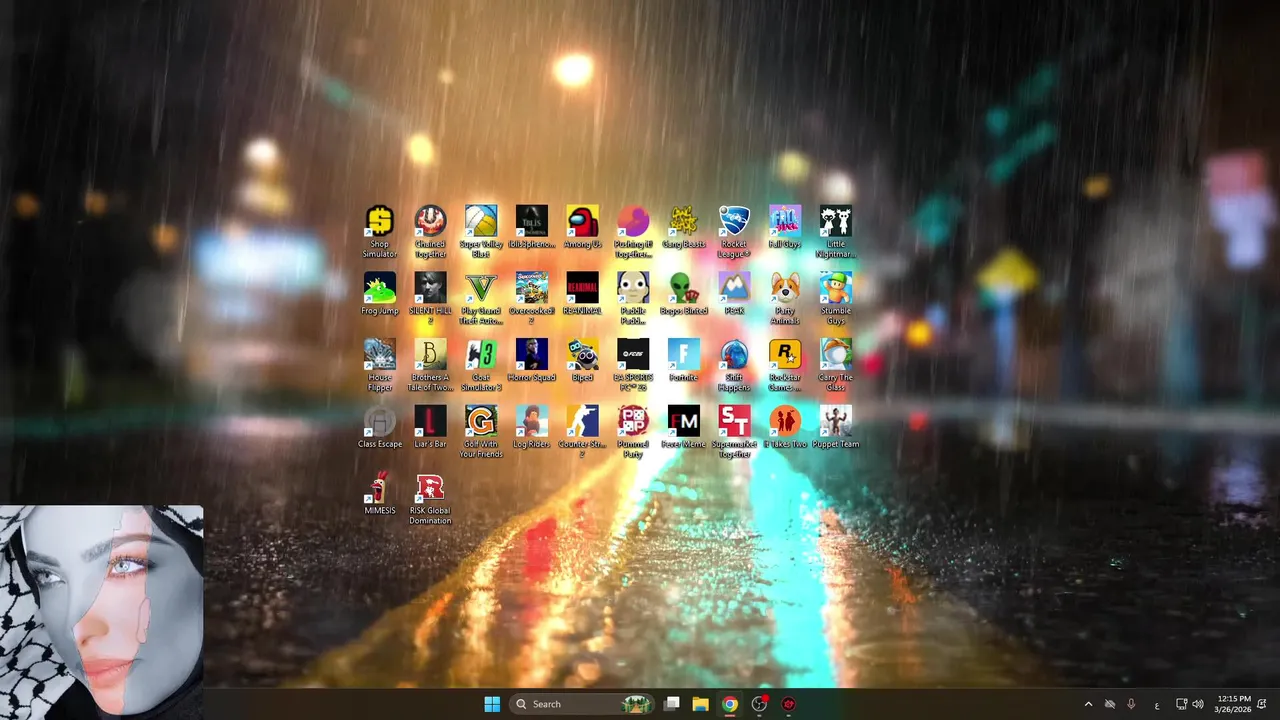Viewport: 1280px width, 720px height.
Task: Open the Shop Simulator desktop shortcut
Action: 380,221
